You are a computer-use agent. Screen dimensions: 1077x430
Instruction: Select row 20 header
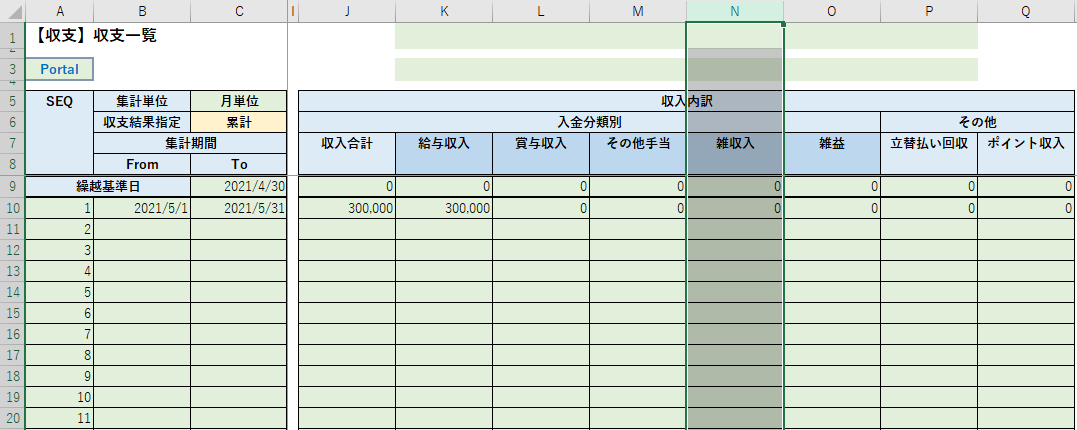pyautogui.click(x=12, y=419)
